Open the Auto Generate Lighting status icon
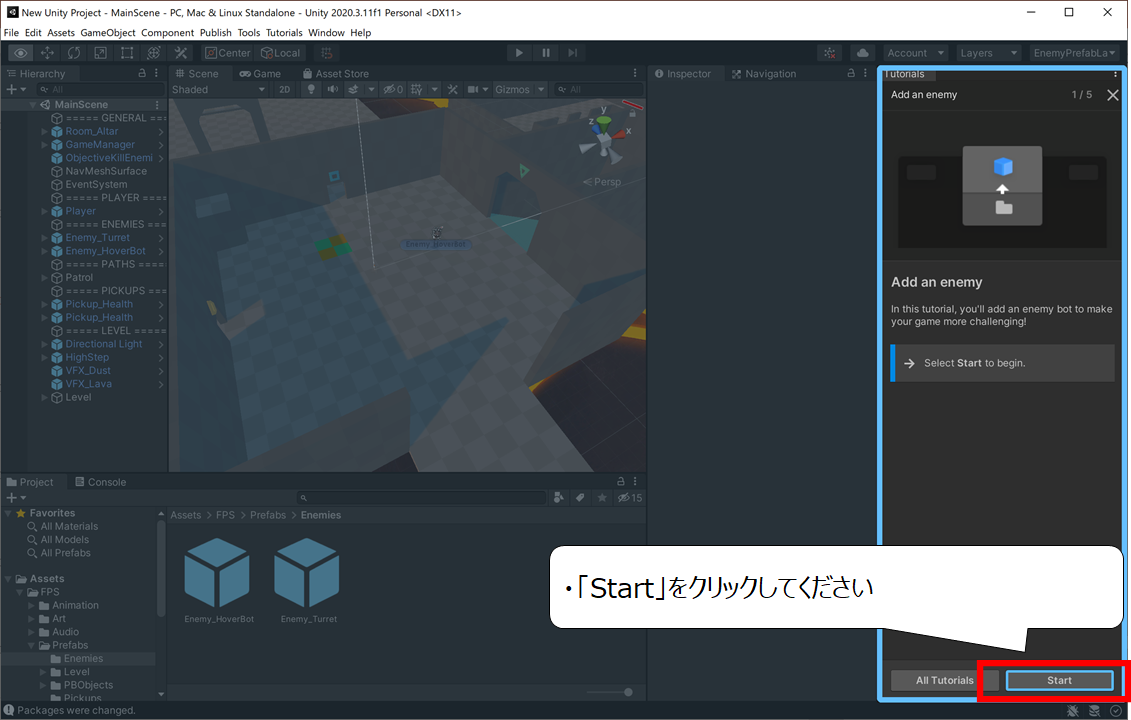Screen dimensions: 1131x720 coord(1094,711)
